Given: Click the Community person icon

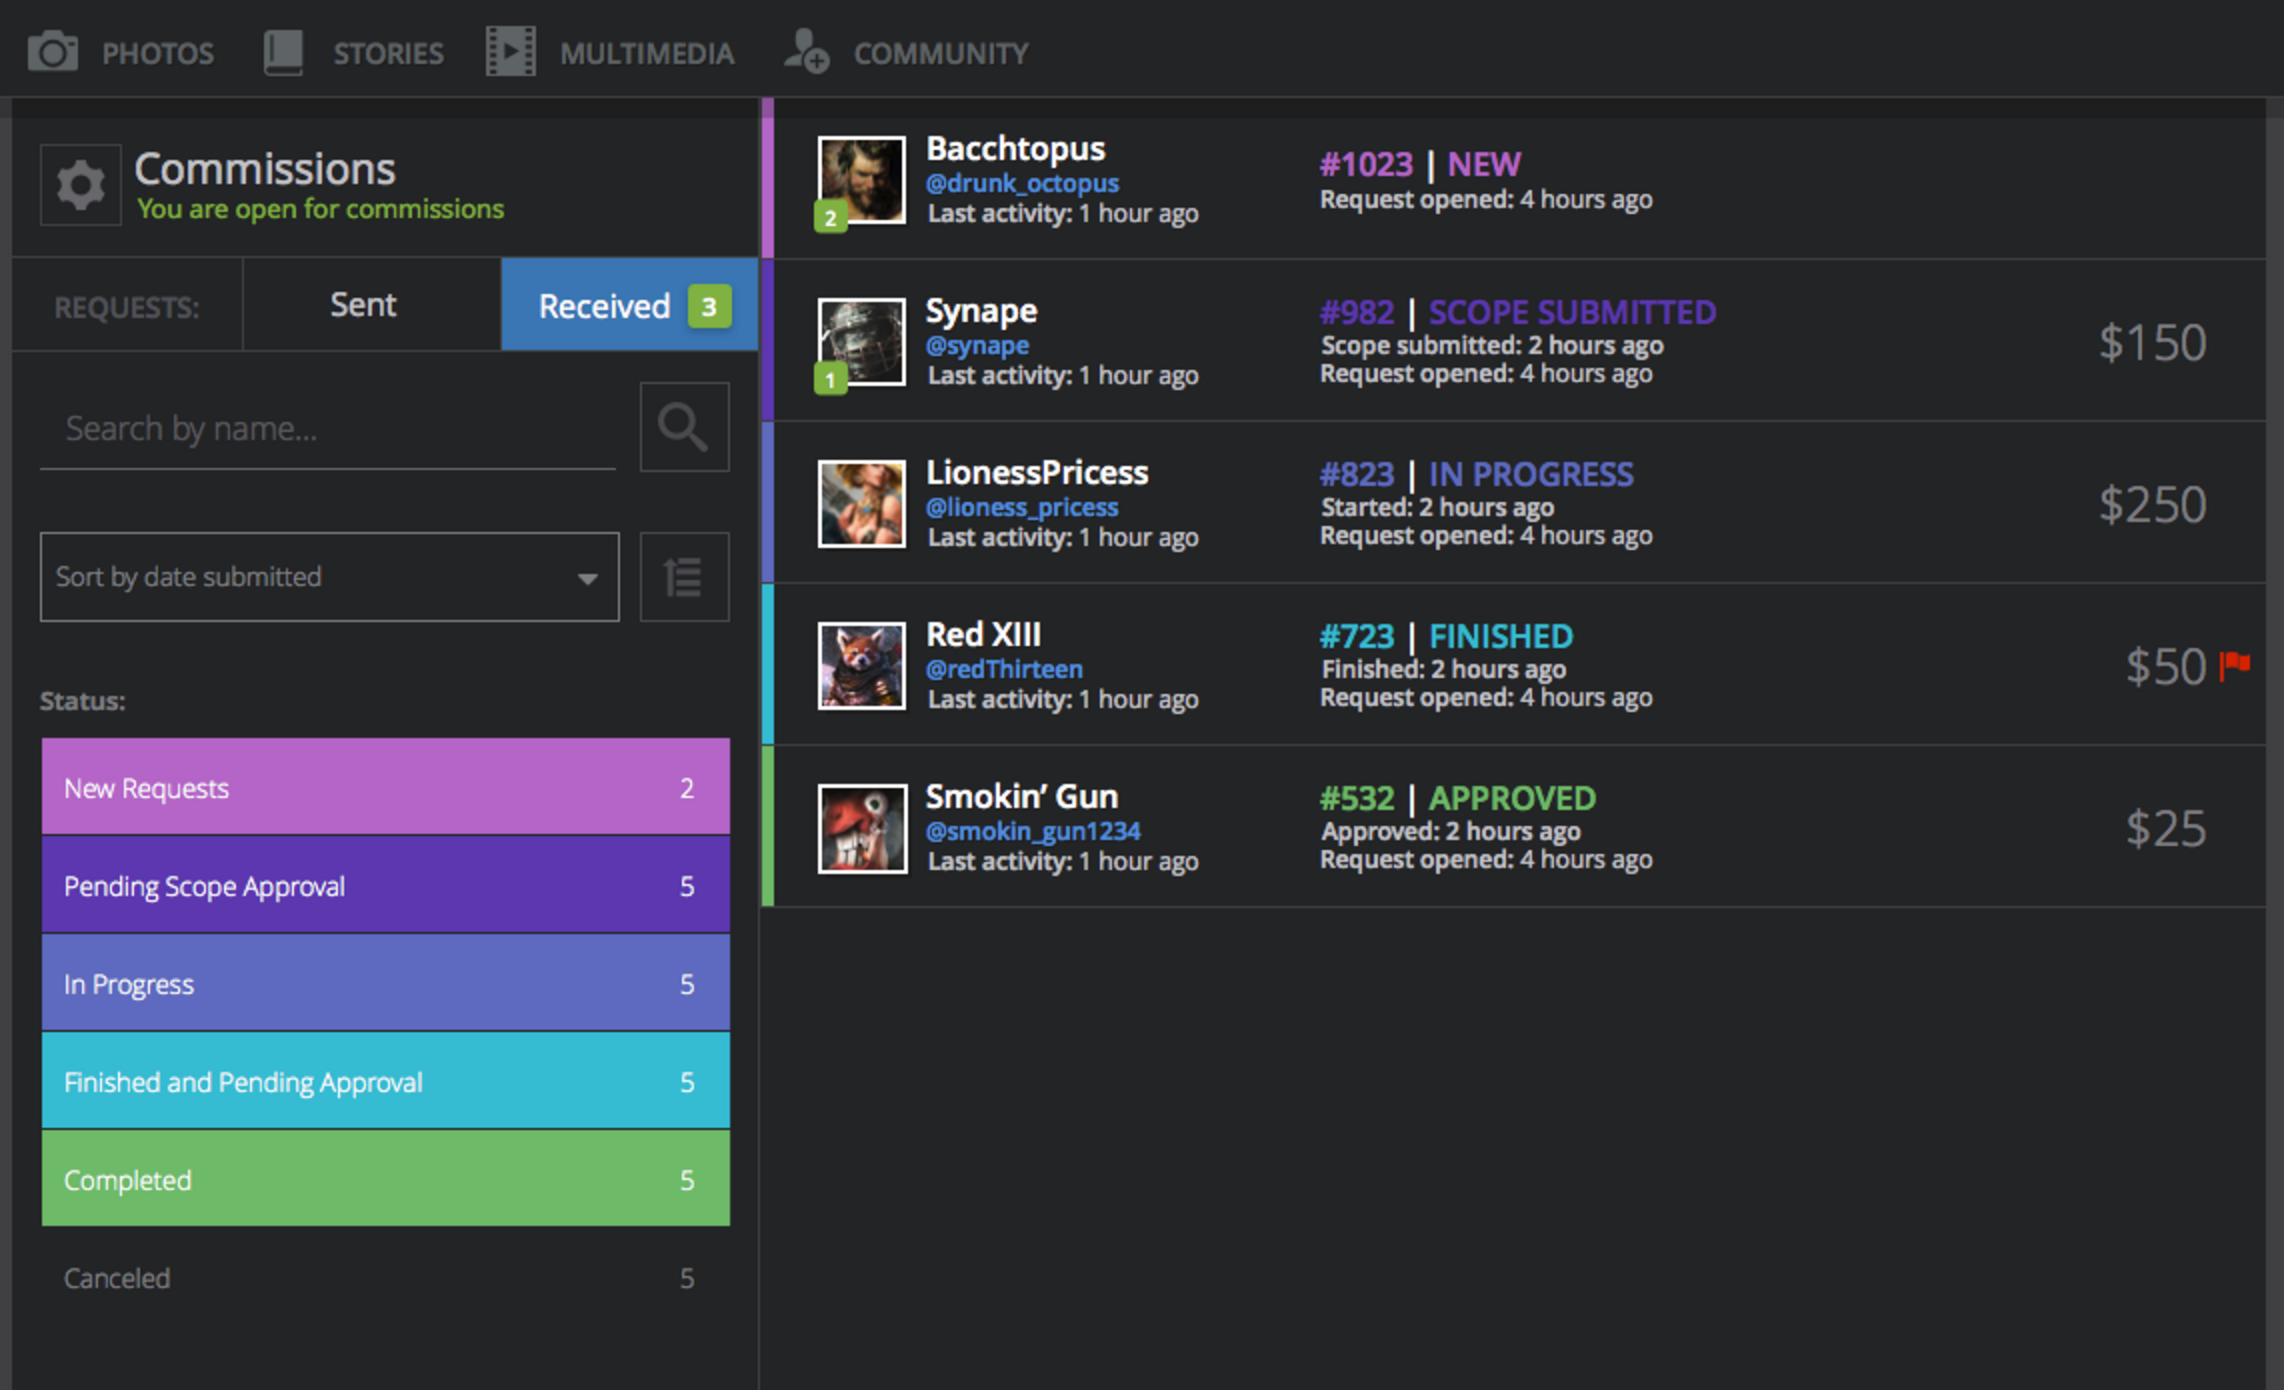Looking at the screenshot, I should (806, 52).
